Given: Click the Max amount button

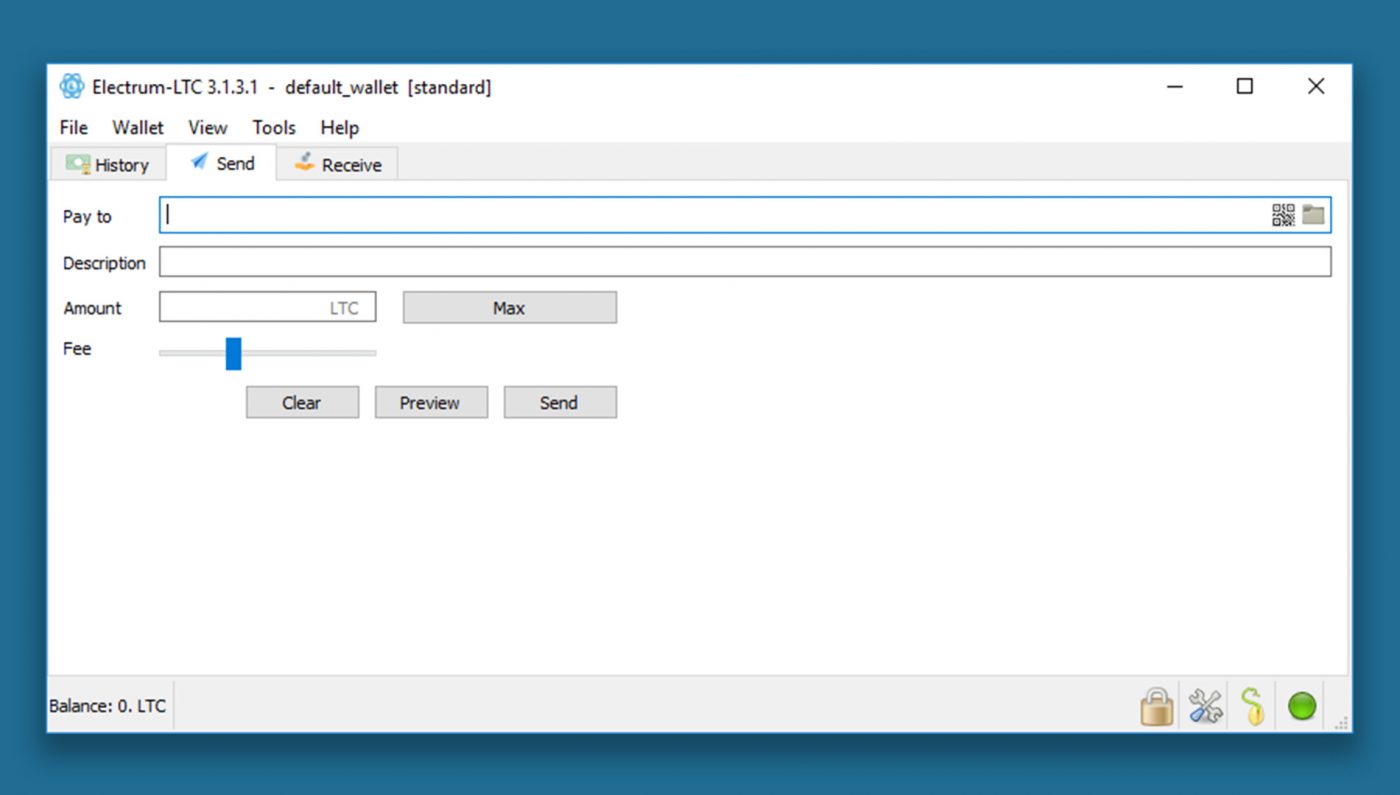Looking at the screenshot, I should pyautogui.click(x=509, y=308).
